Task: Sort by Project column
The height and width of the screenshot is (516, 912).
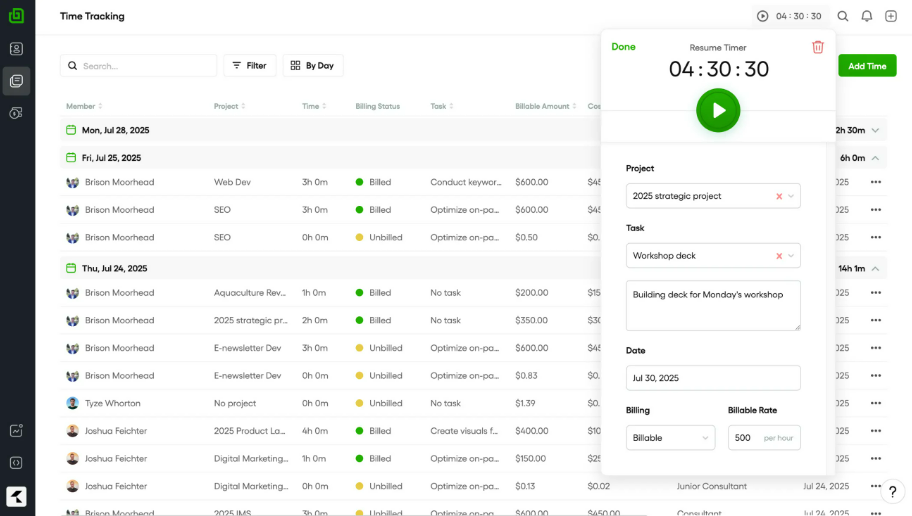Action: 230,106
